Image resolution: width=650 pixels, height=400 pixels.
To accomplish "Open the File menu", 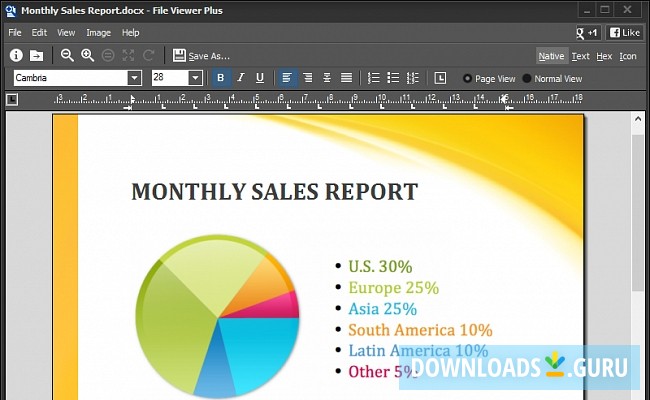I will pyautogui.click(x=15, y=32).
